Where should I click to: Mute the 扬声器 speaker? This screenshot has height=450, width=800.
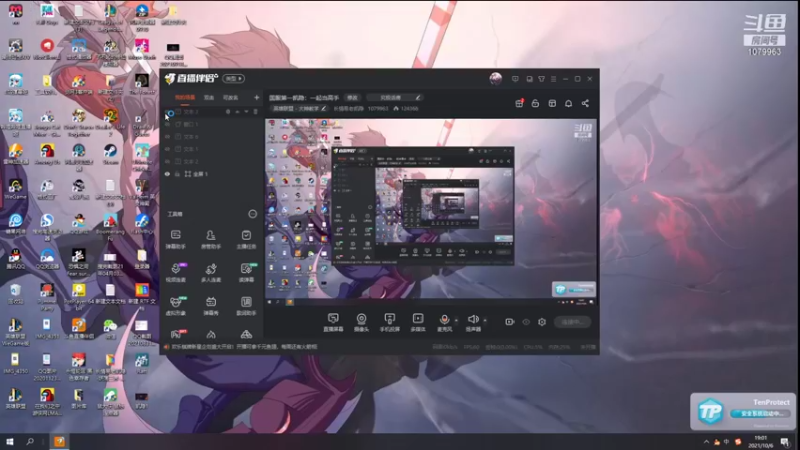point(473,322)
